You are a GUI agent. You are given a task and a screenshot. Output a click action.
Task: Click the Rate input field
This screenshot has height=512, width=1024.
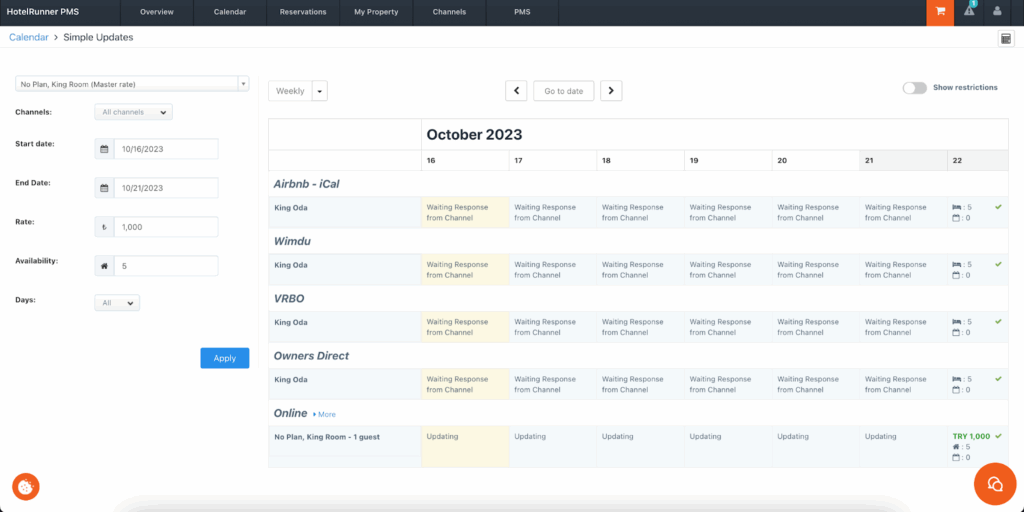(165, 227)
